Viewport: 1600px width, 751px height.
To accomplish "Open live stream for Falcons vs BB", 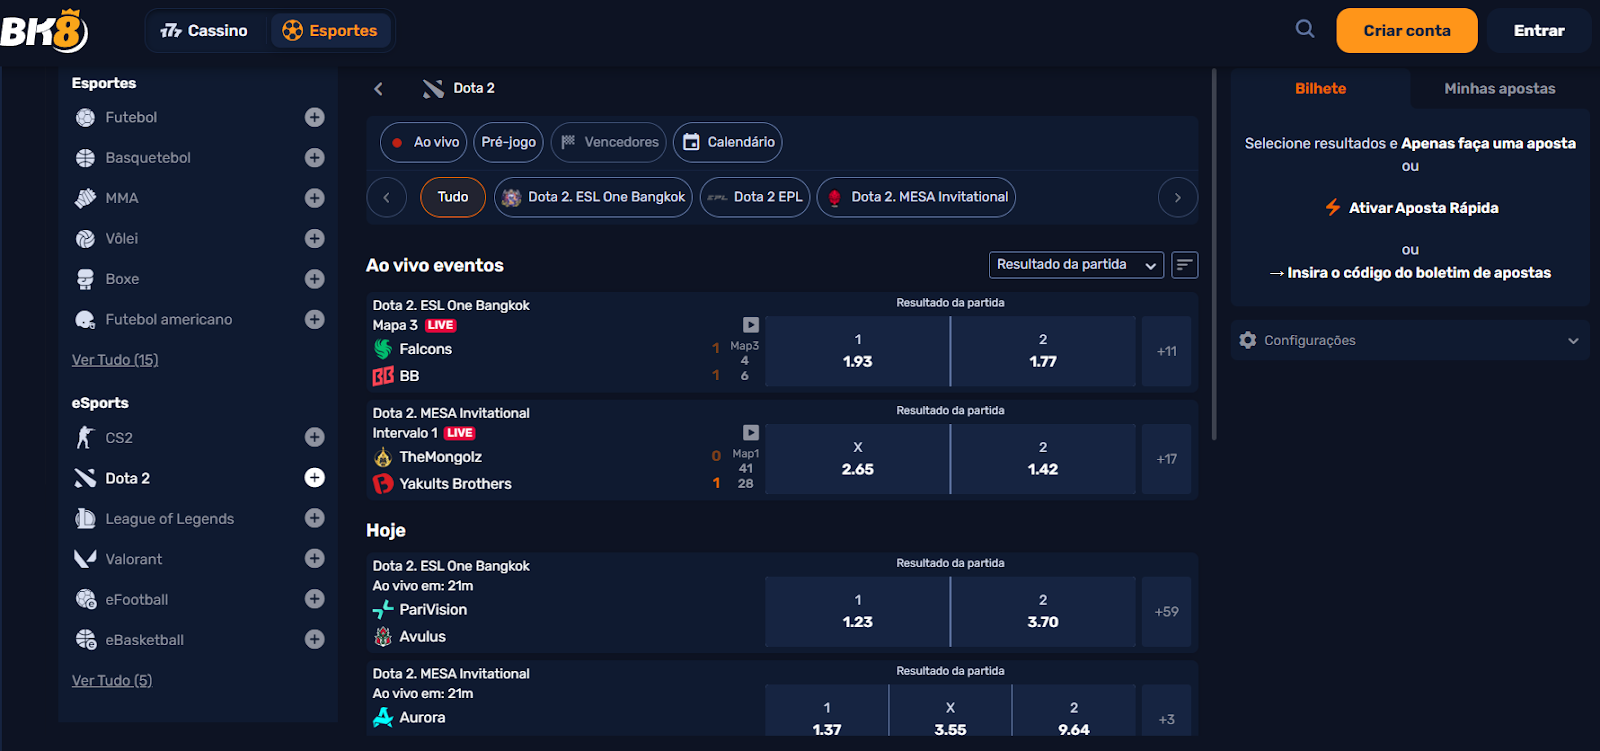I will tap(751, 325).
